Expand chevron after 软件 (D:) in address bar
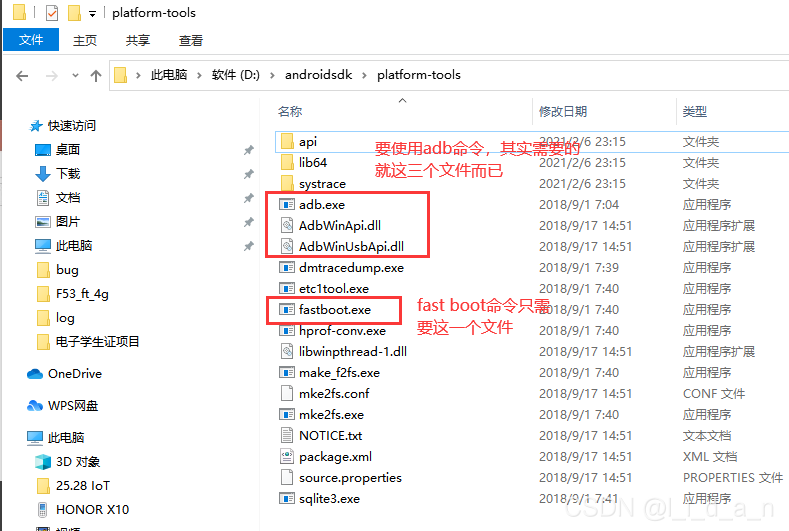This screenshot has height=531, width=789. point(272,75)
